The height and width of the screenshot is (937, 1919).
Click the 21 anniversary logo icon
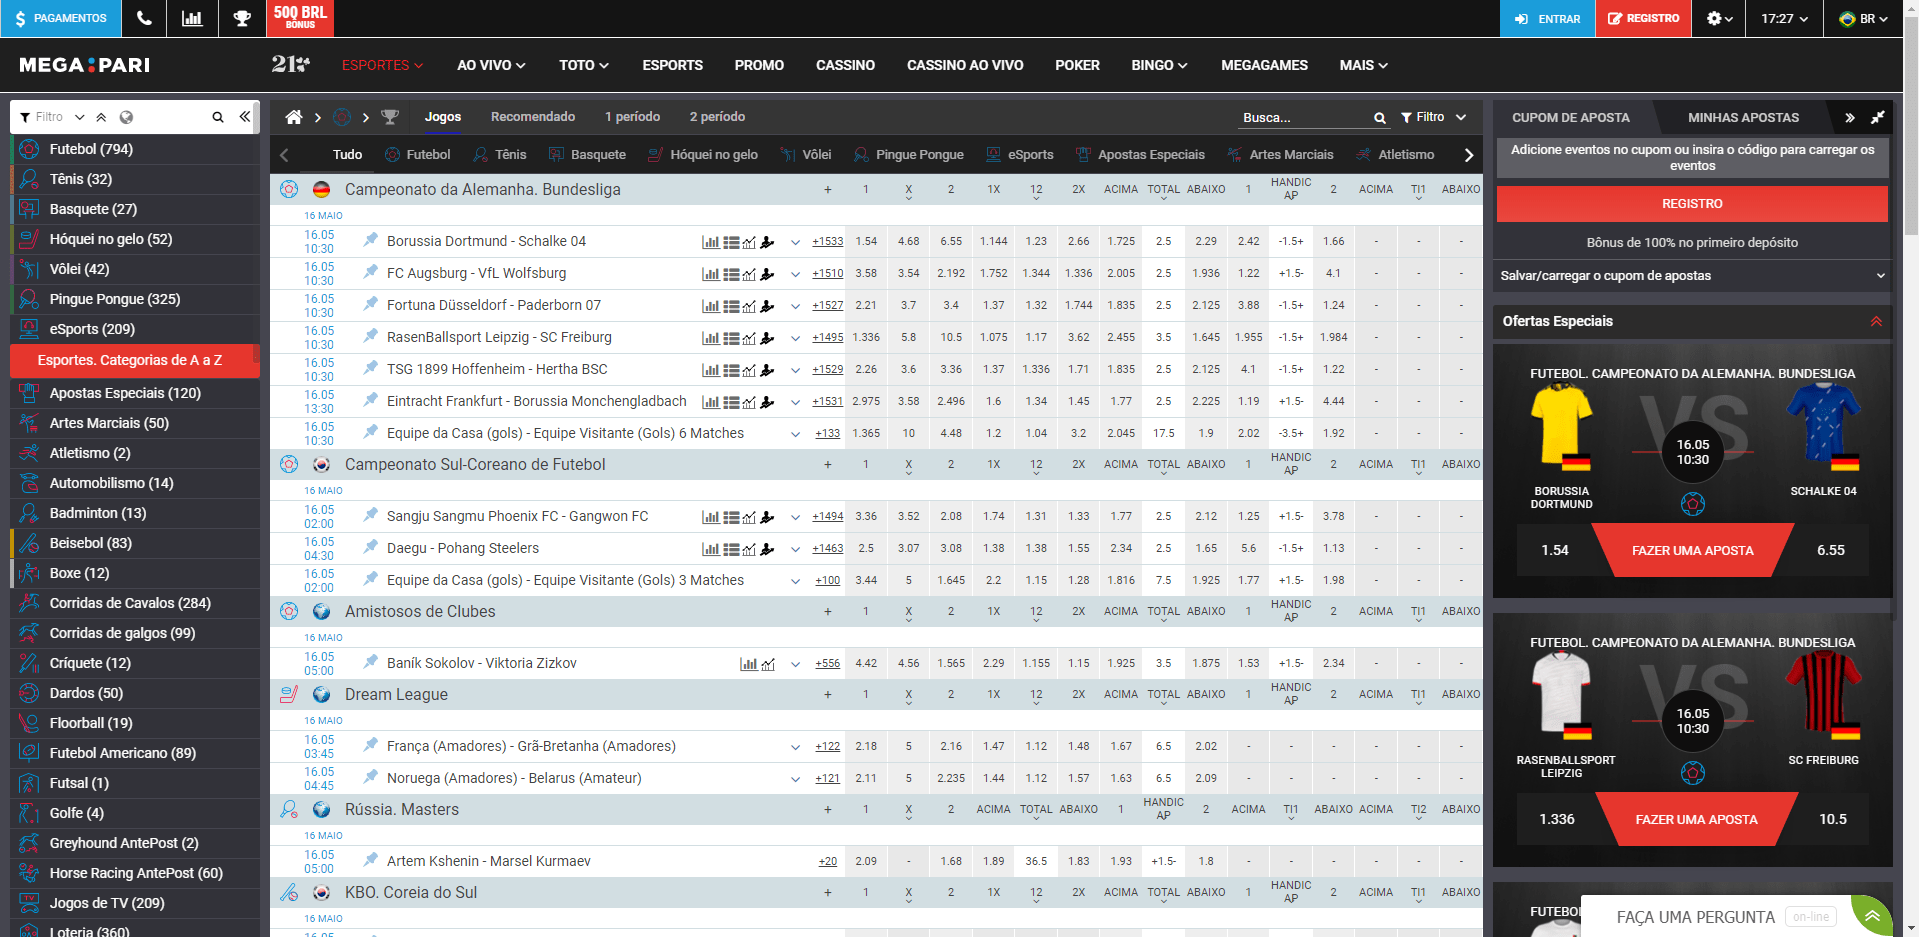click(x=290, y=64)
